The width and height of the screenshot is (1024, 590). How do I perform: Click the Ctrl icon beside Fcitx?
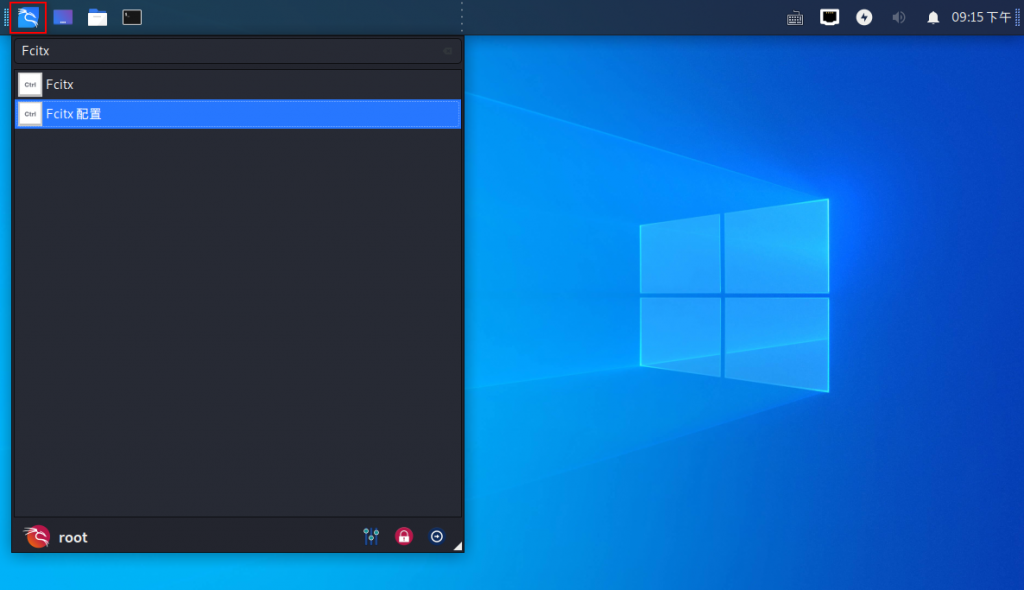[30, 84]
